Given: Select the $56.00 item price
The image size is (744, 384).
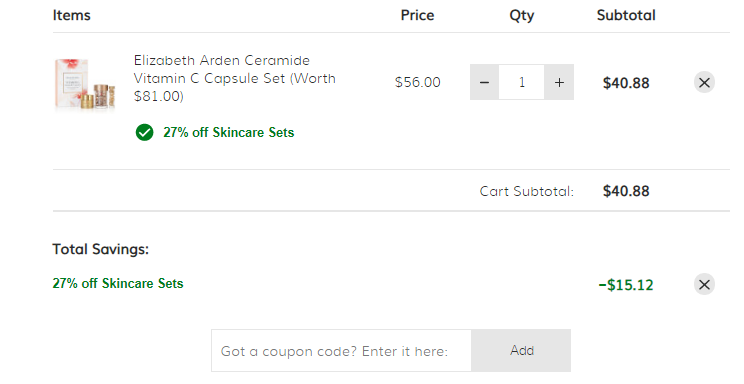Looking at the screenshot, I should pyautogui.click(x=418, y=82).
